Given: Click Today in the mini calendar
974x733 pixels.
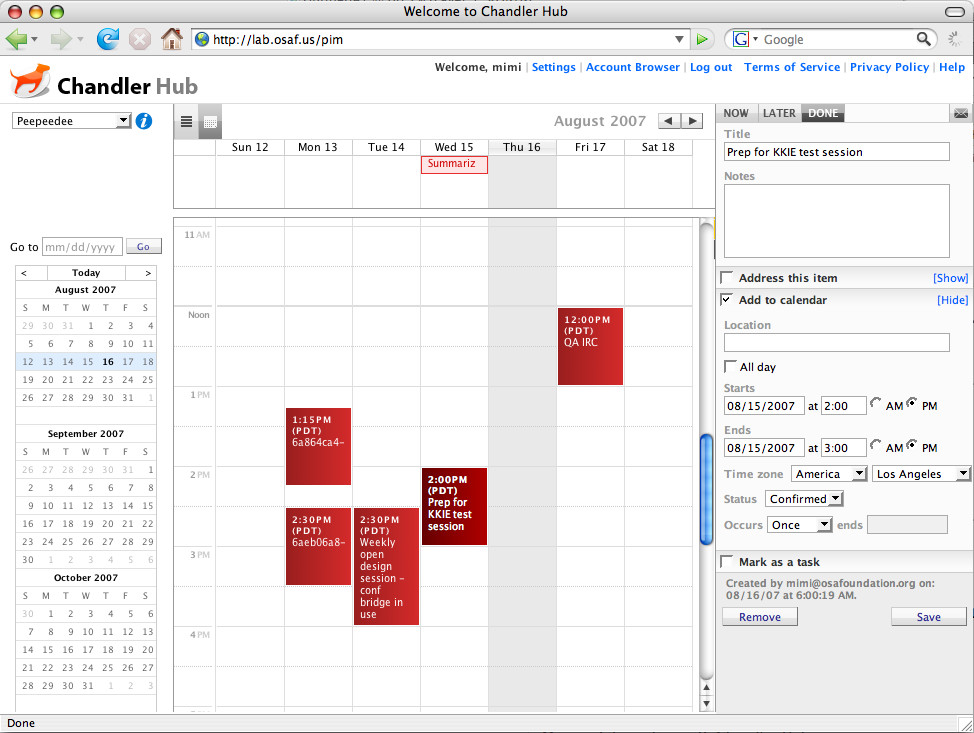Looking at the screenshot, I should (x=86, y=273).
